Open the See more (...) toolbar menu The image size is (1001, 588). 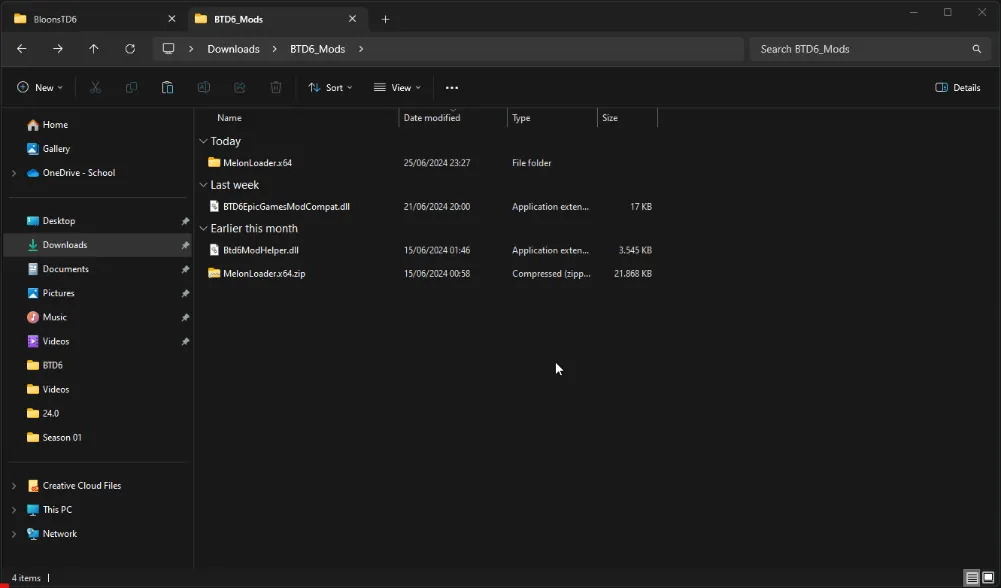pyautogui.click(x=451, y=87)
